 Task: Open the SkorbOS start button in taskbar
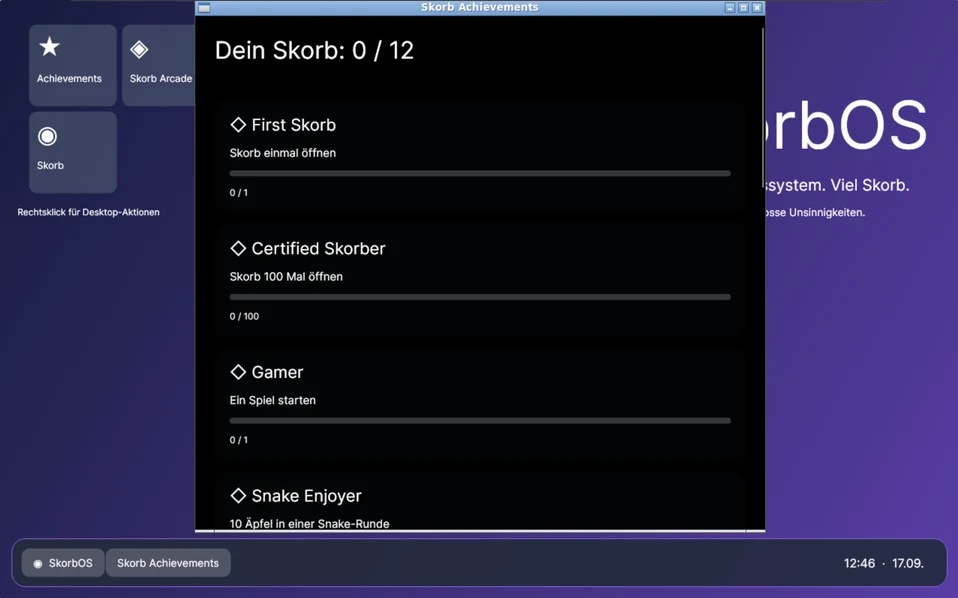coord(63,563)
